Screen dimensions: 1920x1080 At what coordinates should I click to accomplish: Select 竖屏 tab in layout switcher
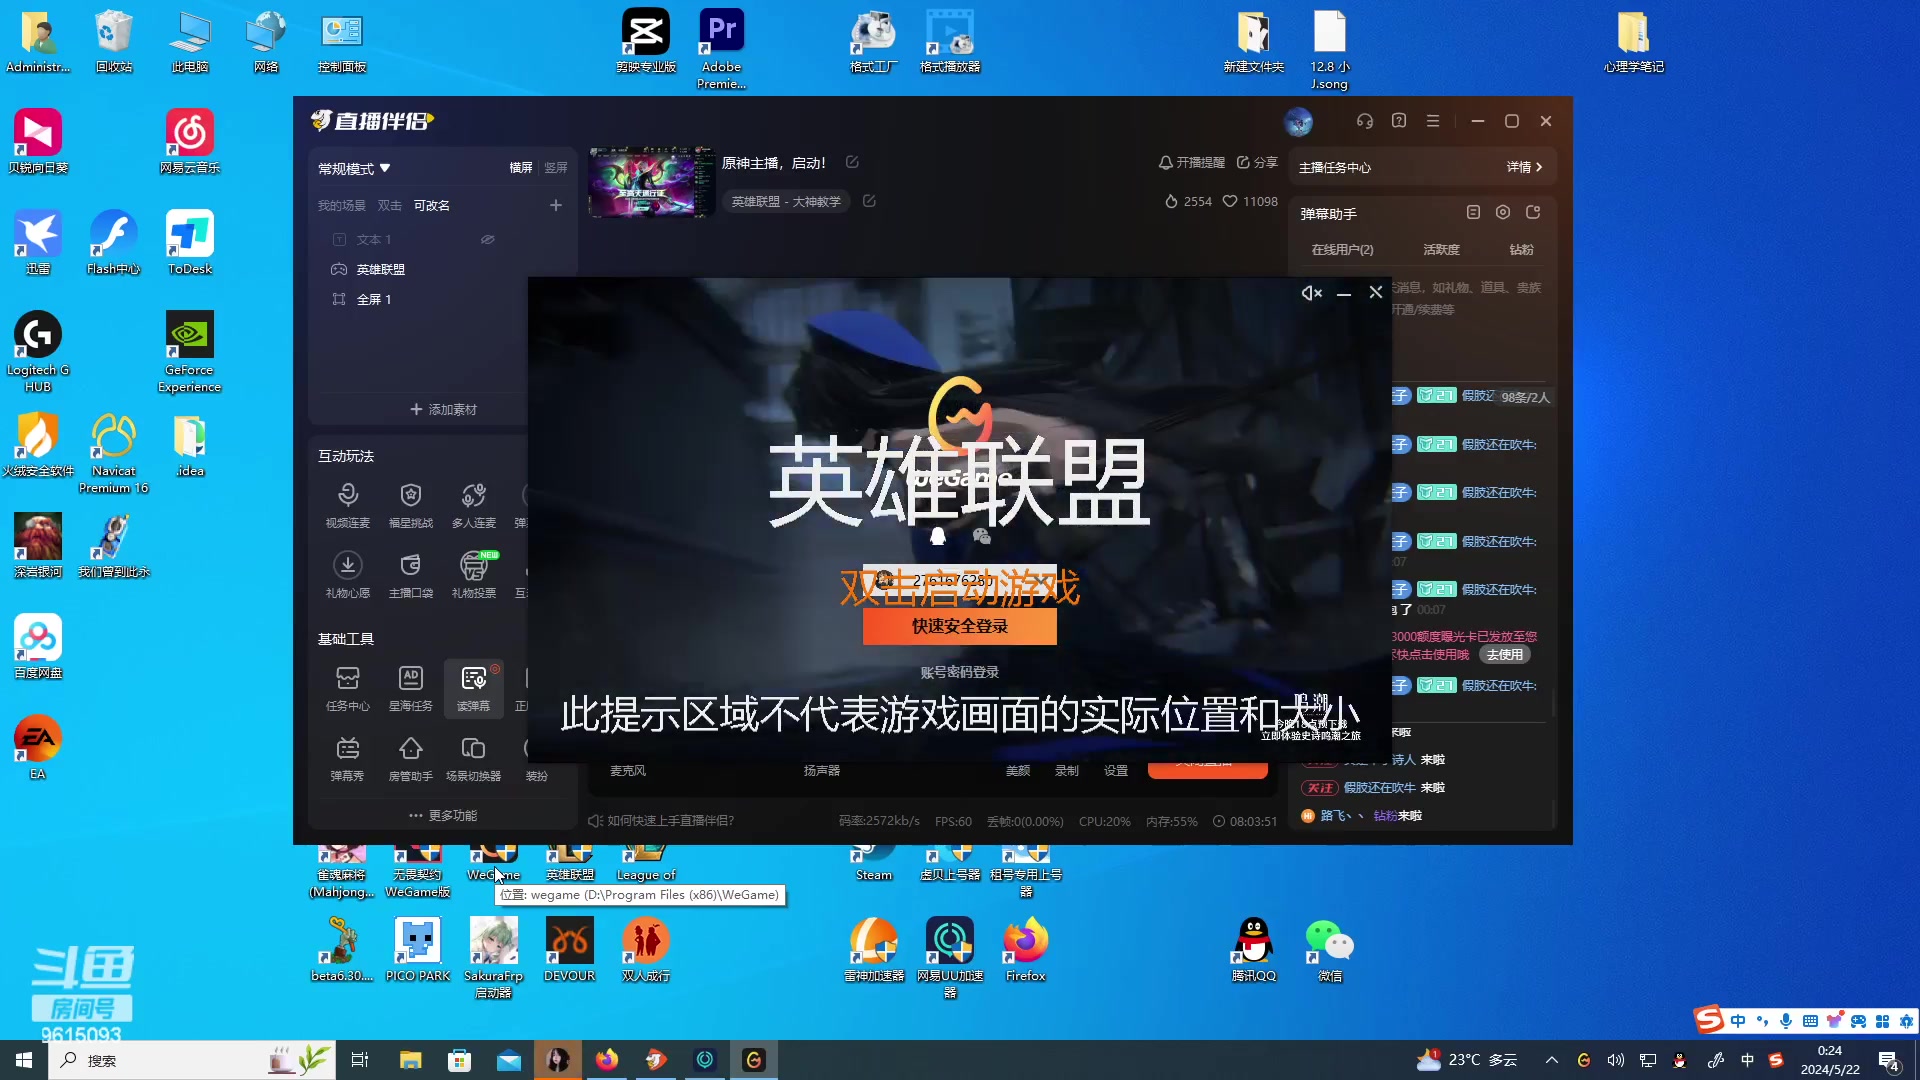tap(556, 165)
